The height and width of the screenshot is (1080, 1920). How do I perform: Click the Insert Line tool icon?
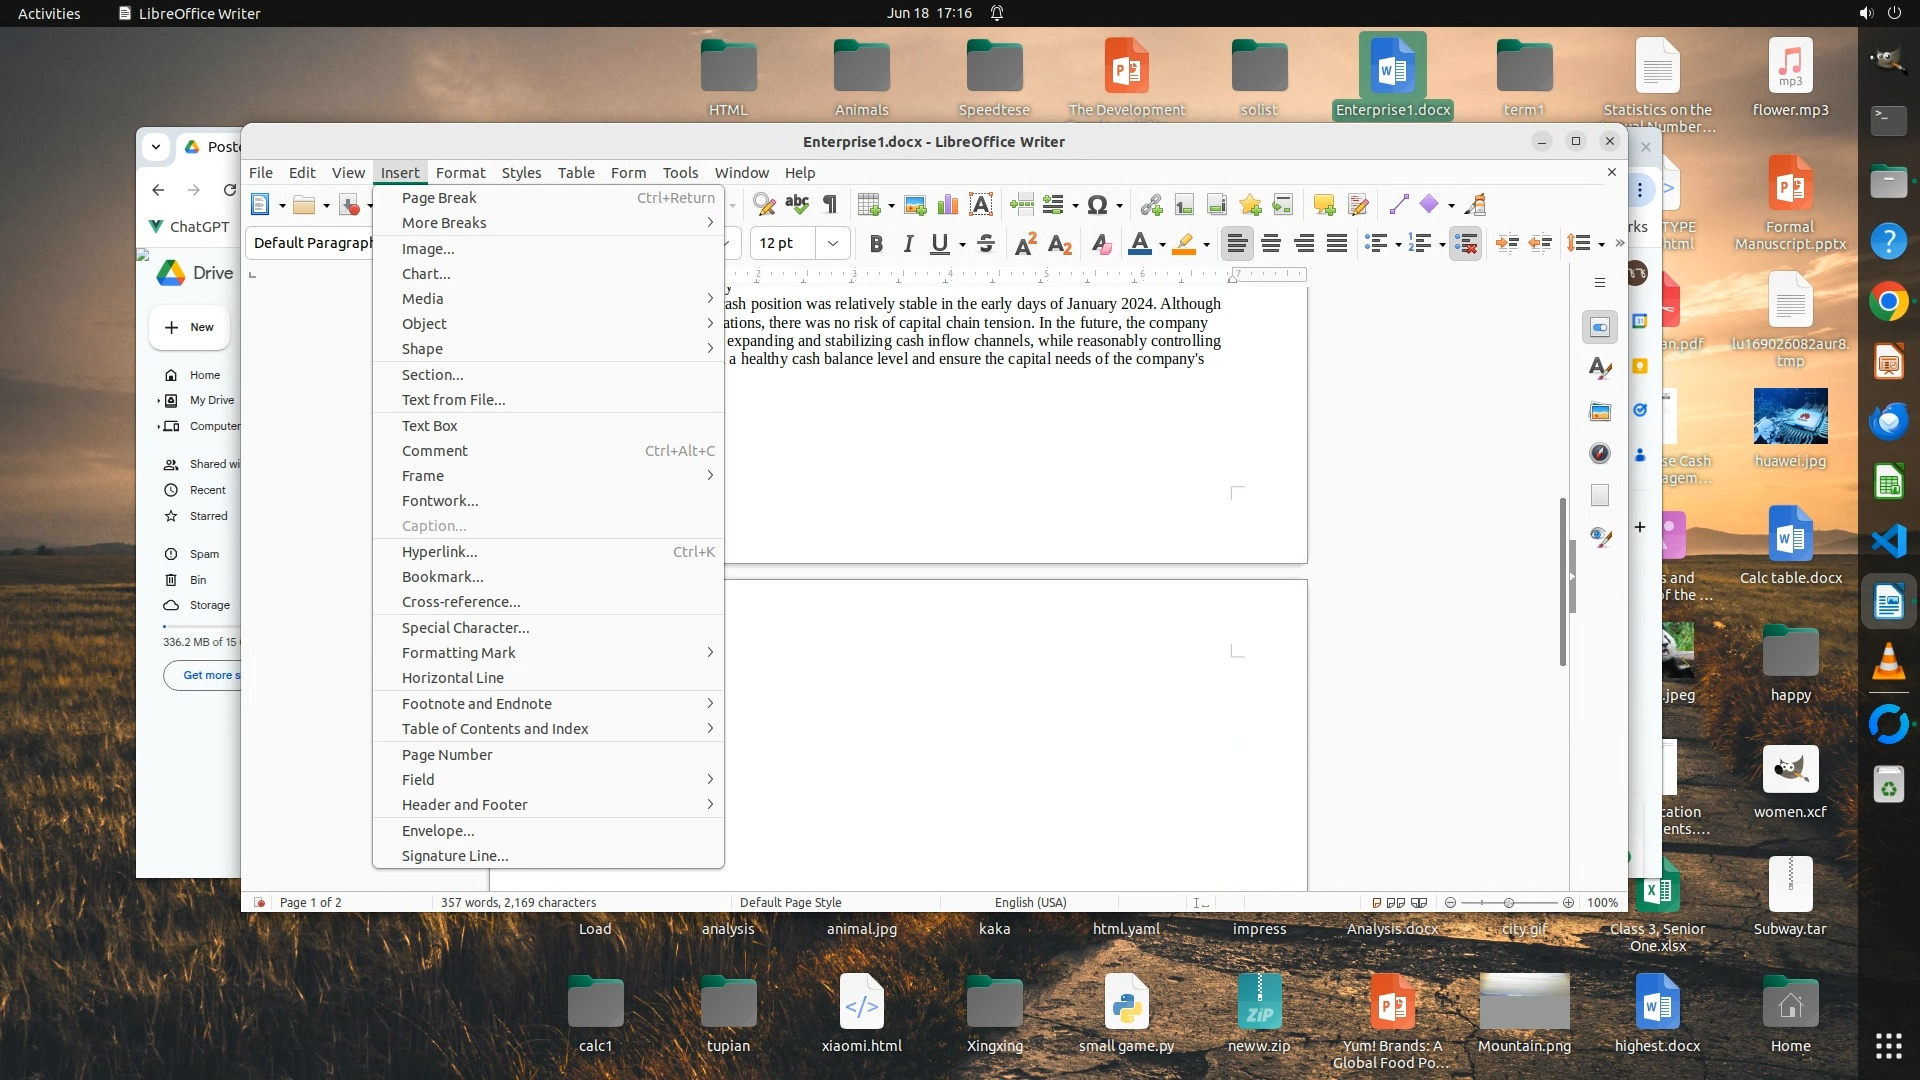pyautogui.click(x=1398, y=205)
